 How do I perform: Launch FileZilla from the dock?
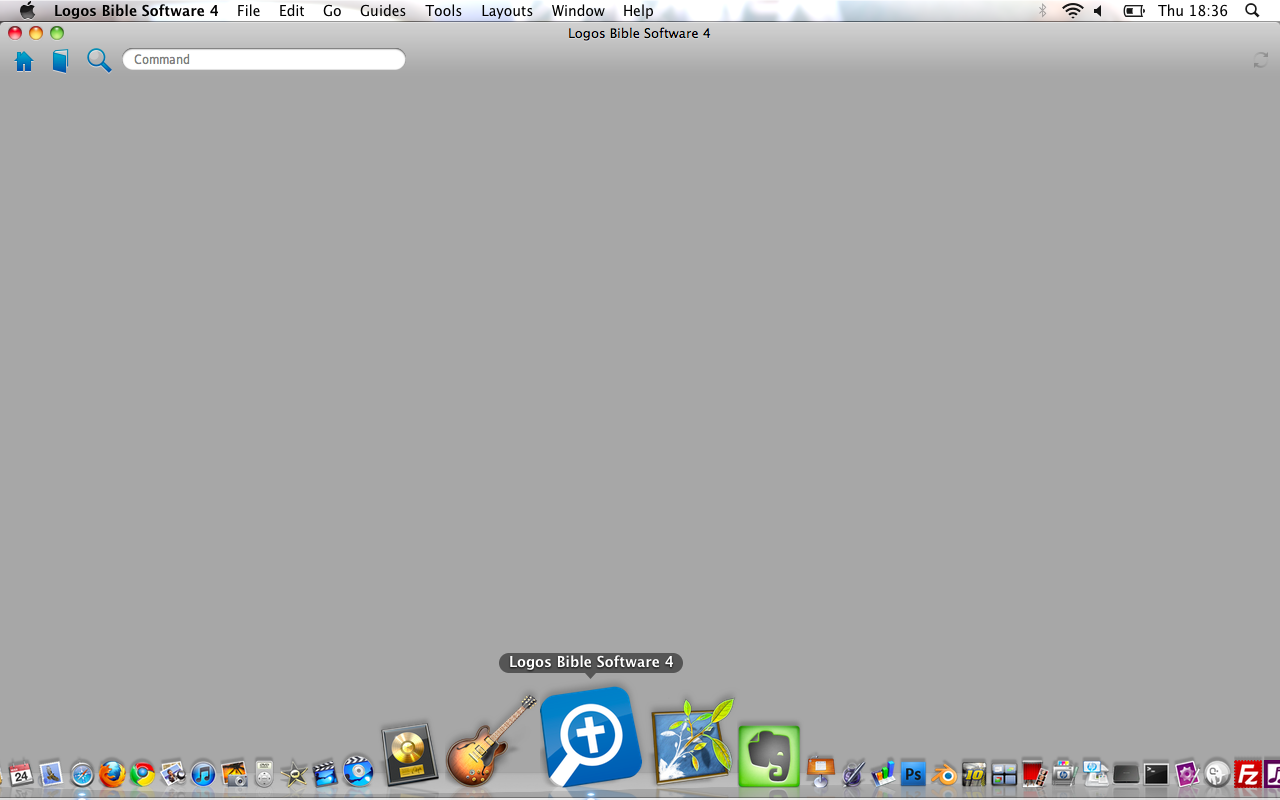[1248, 773]
